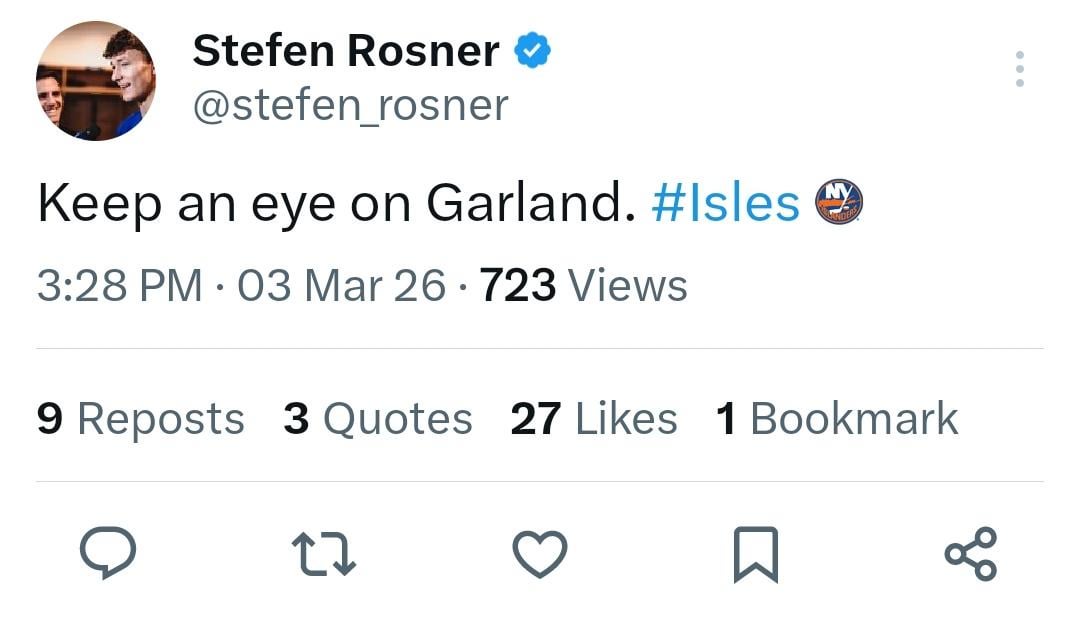The width and height of the screenshot is (1080, 620).
Task: Click the Stefen Rosner display name
Action: coord(346,50)
